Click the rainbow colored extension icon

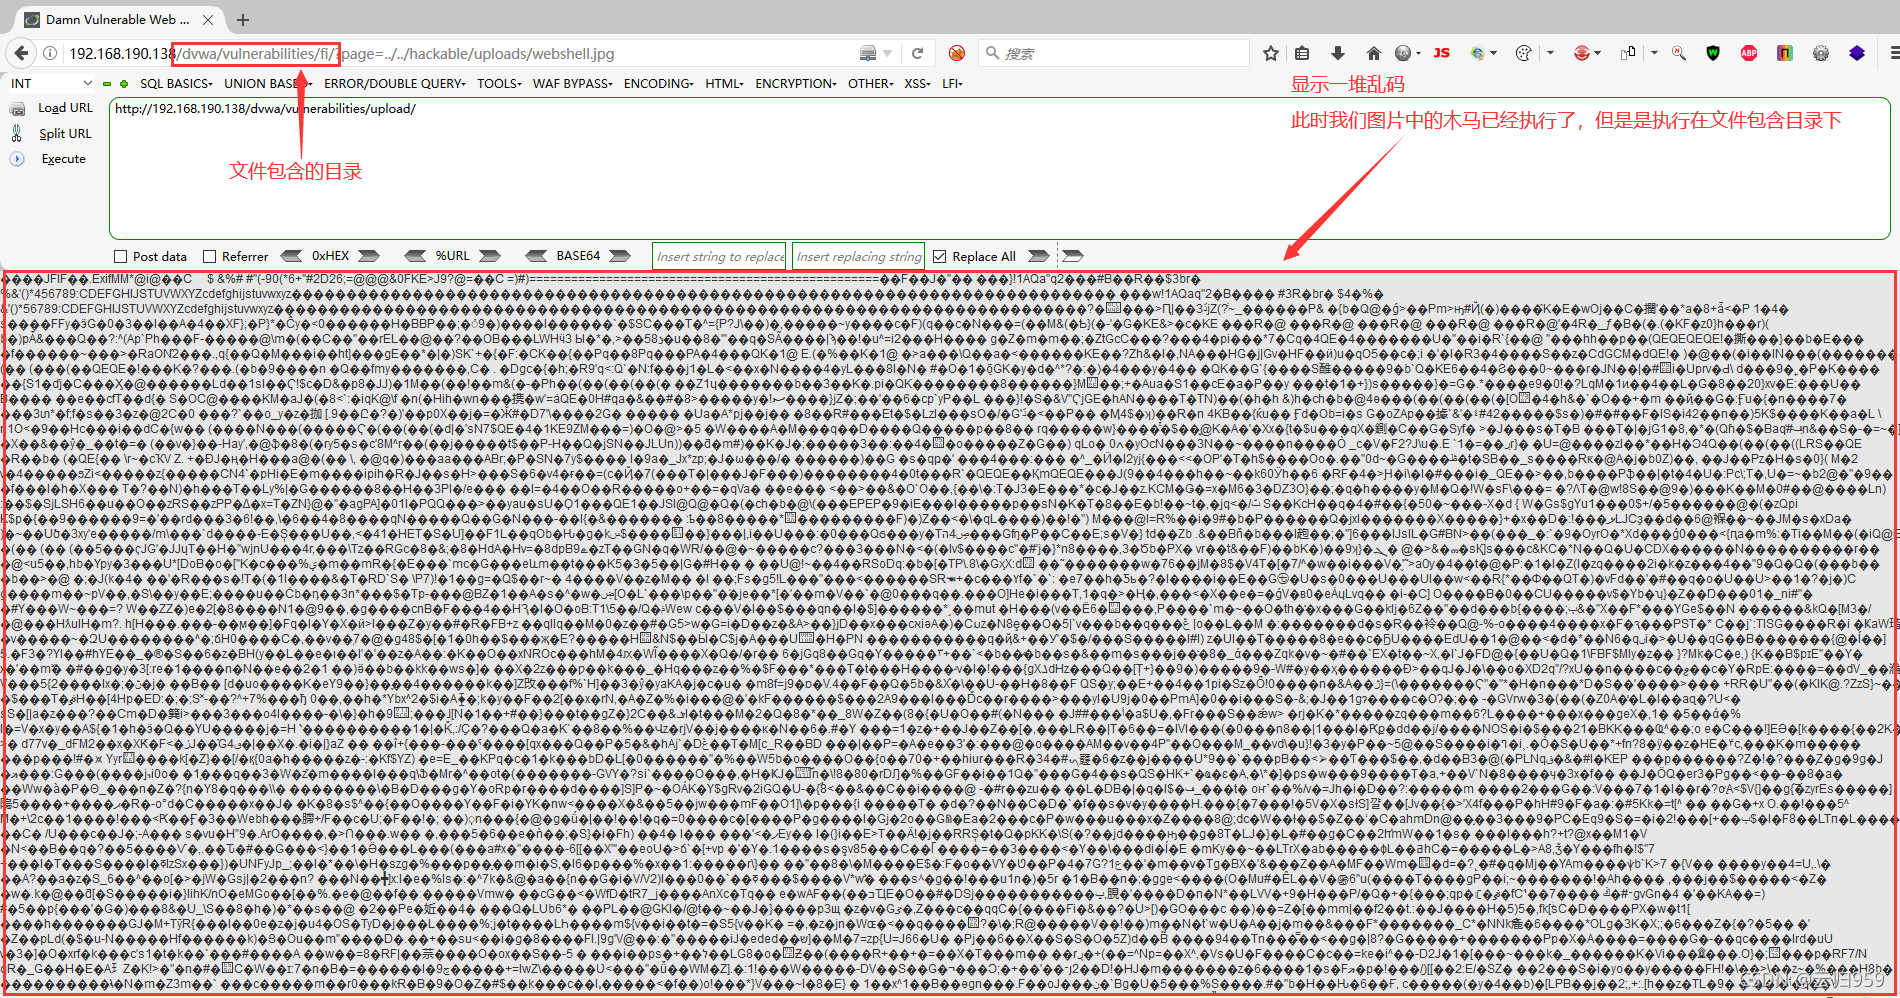pyautogui.click(x=1784, y=53)
